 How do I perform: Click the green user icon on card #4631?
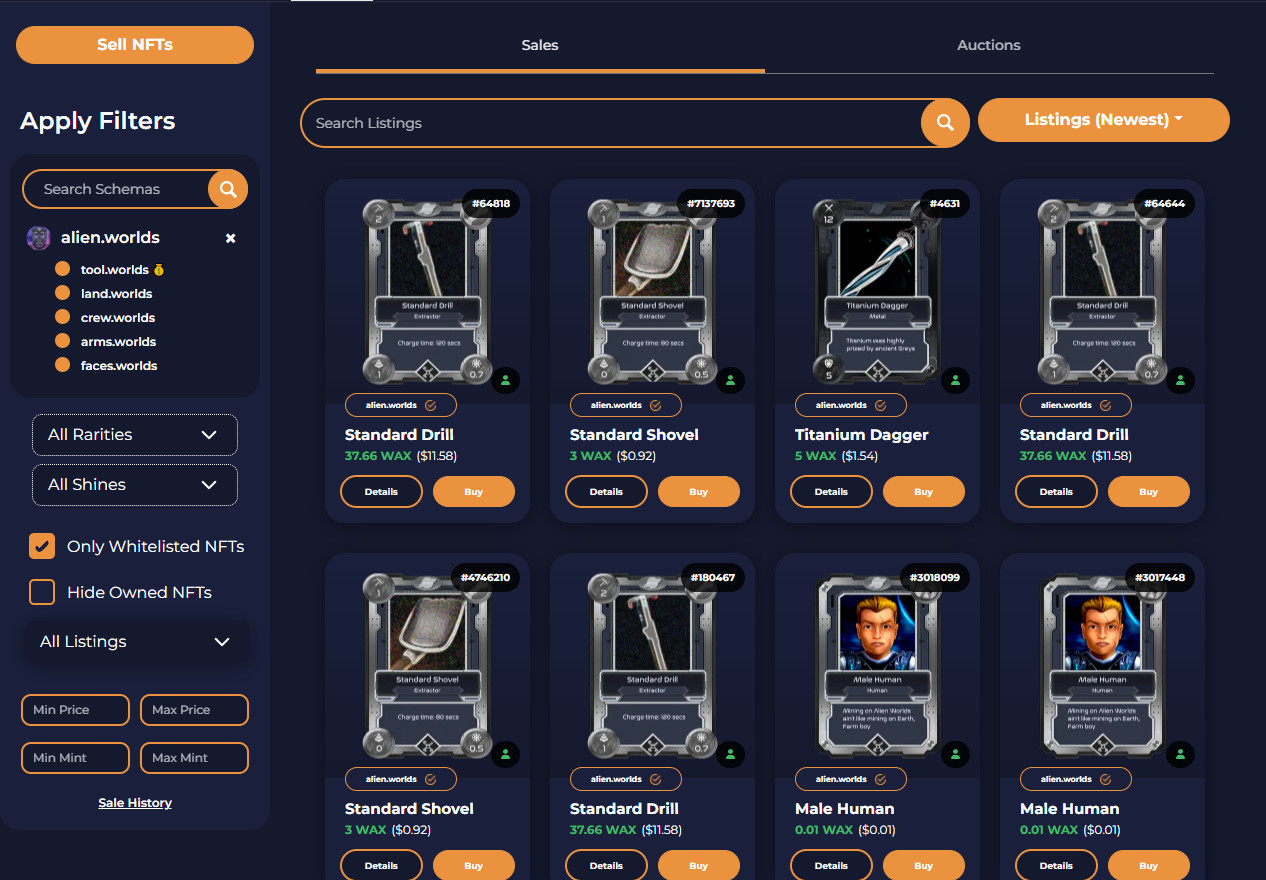(x=956, y=380)
